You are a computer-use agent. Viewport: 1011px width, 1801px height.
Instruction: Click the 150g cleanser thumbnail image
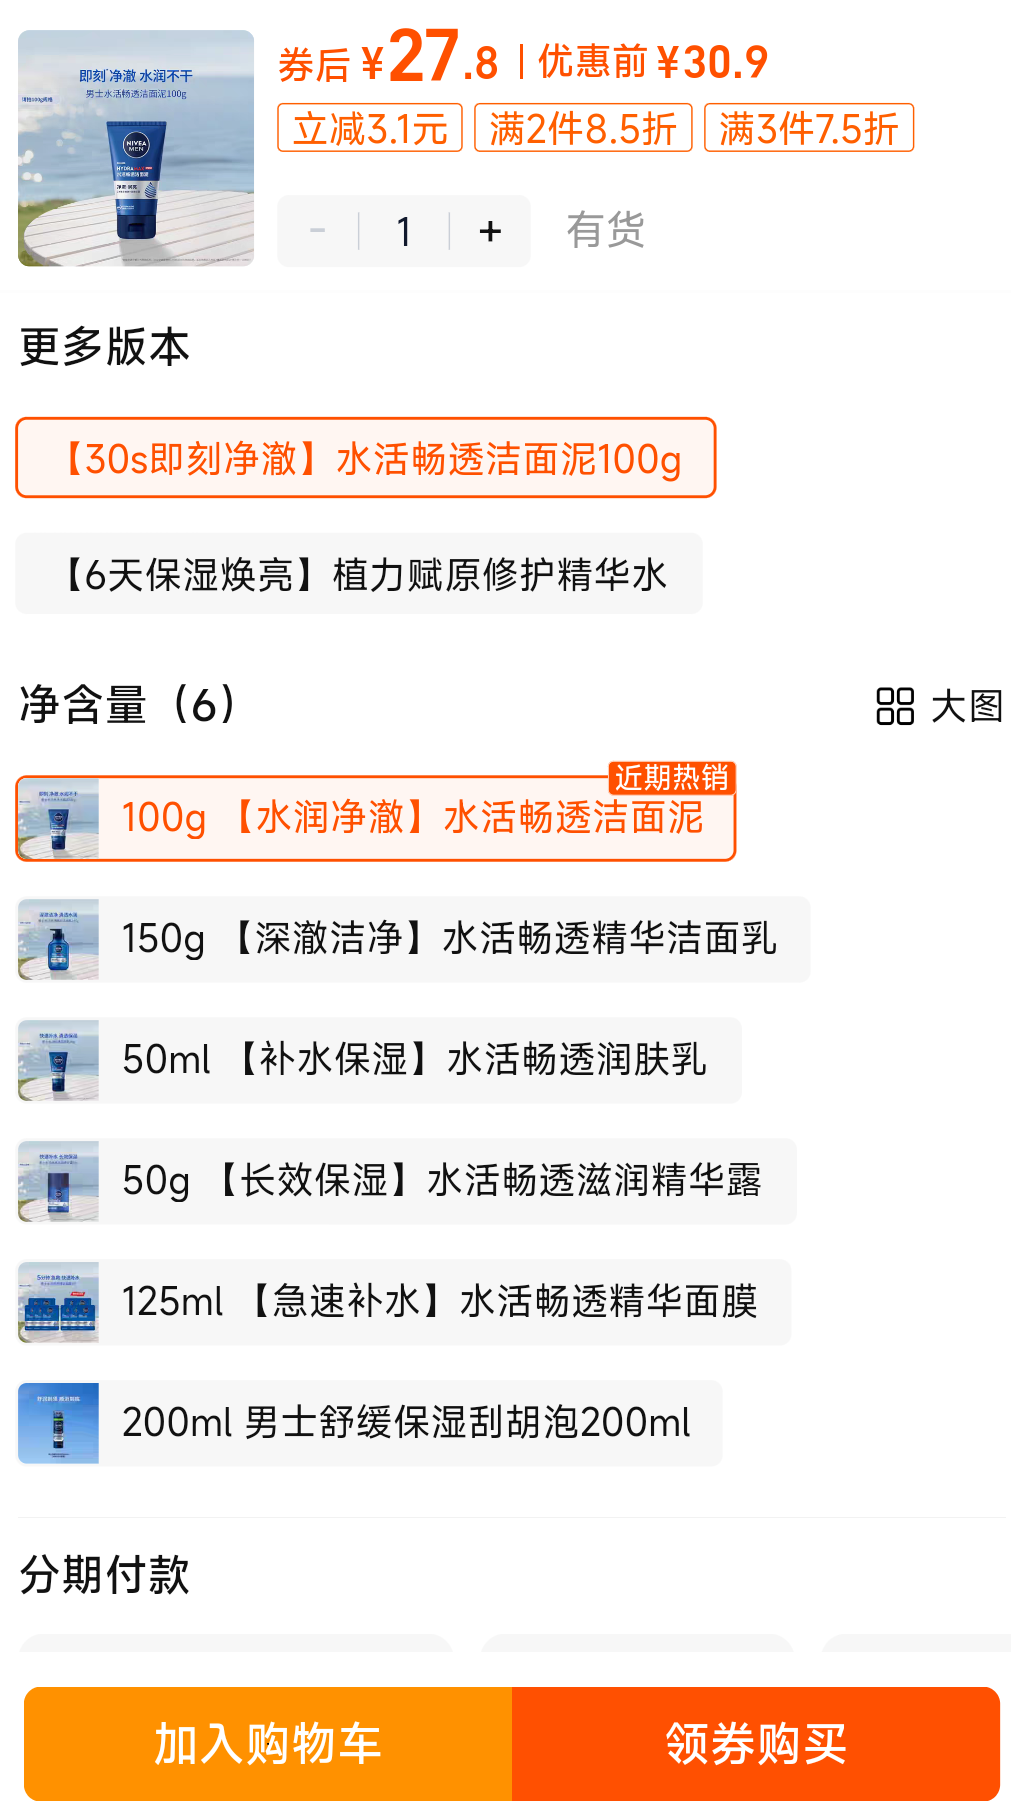(x=59, y=939)
